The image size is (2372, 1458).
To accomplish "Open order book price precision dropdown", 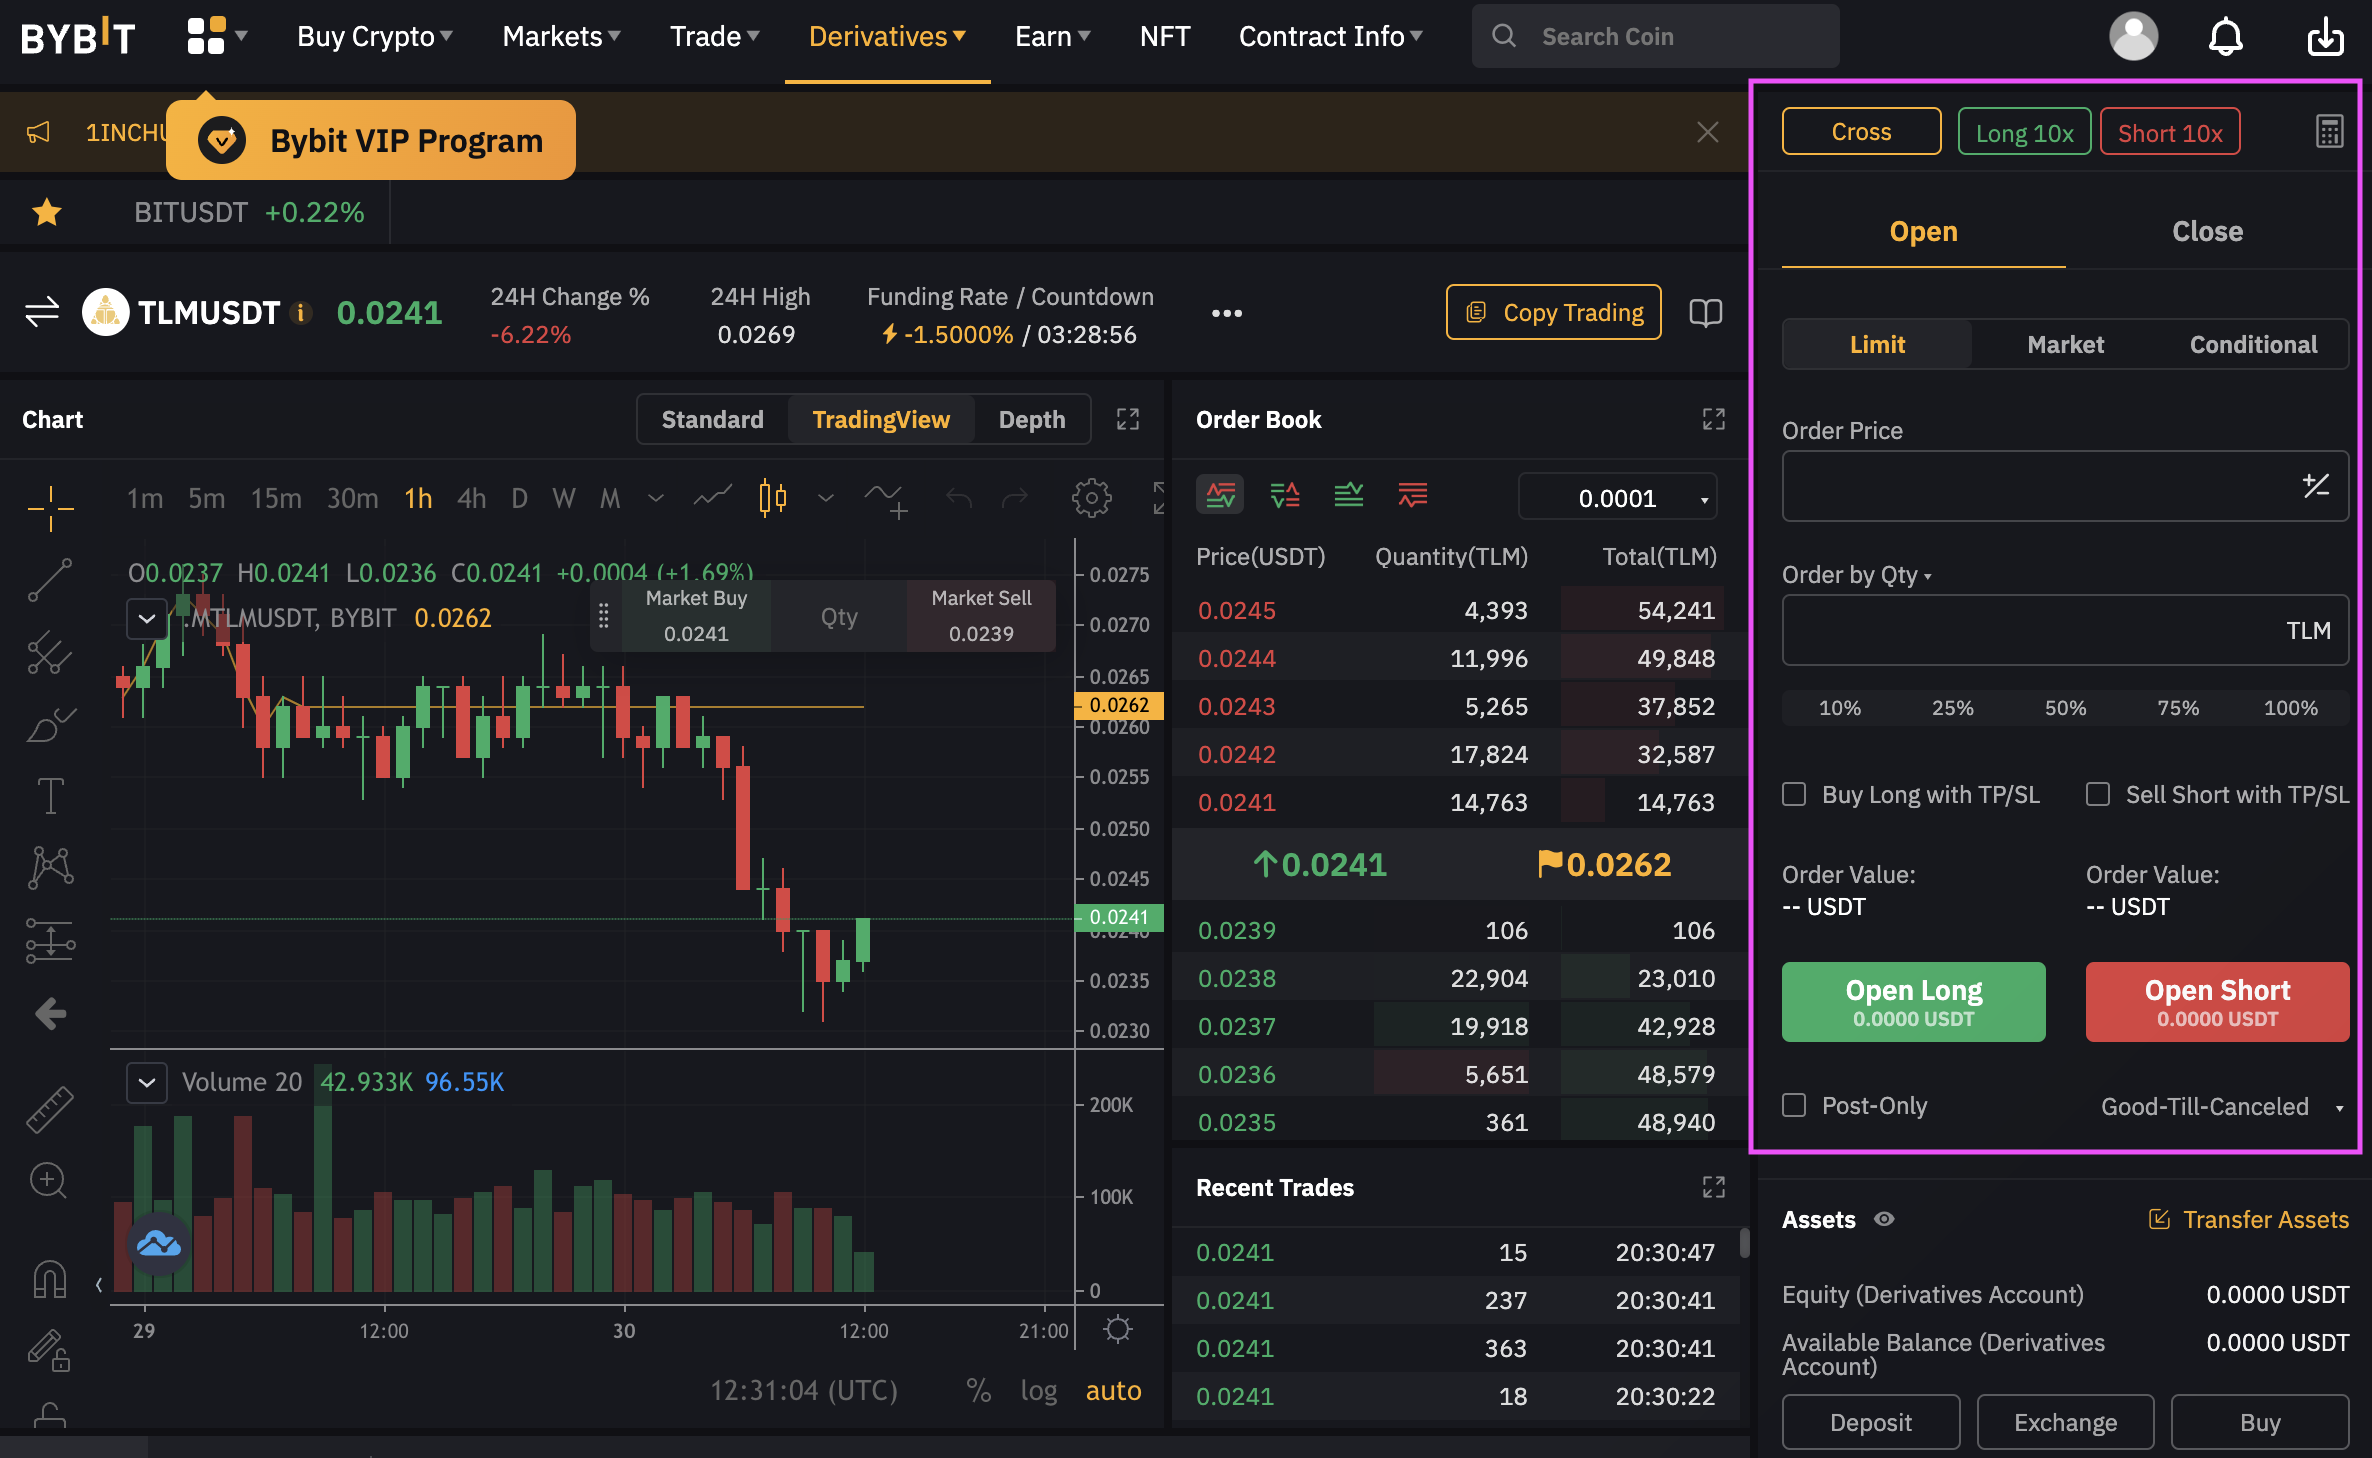I will (1617, 497).
